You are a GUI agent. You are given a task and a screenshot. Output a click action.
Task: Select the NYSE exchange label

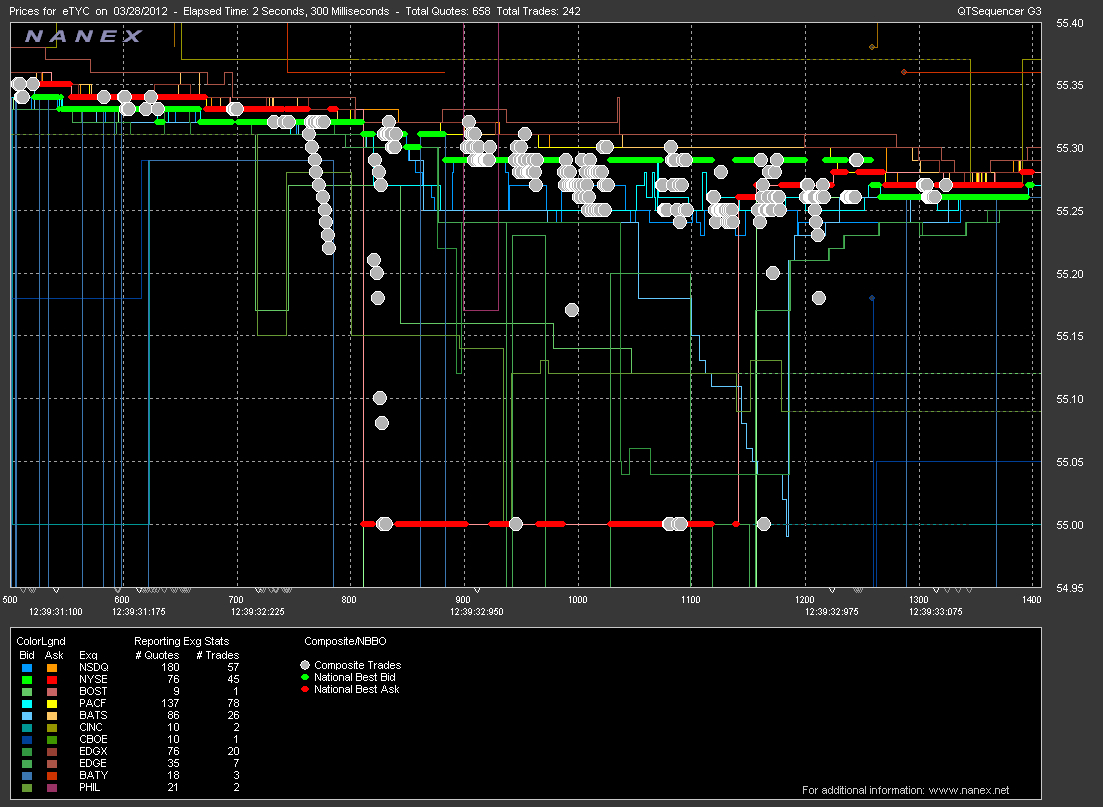[93, 679]
